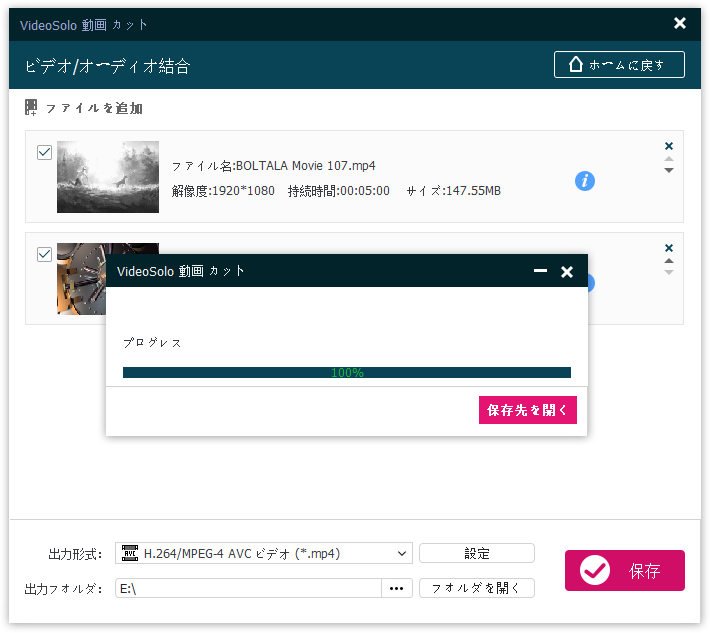
Task: Browse output folder with ... button
Action: (397, 588)
